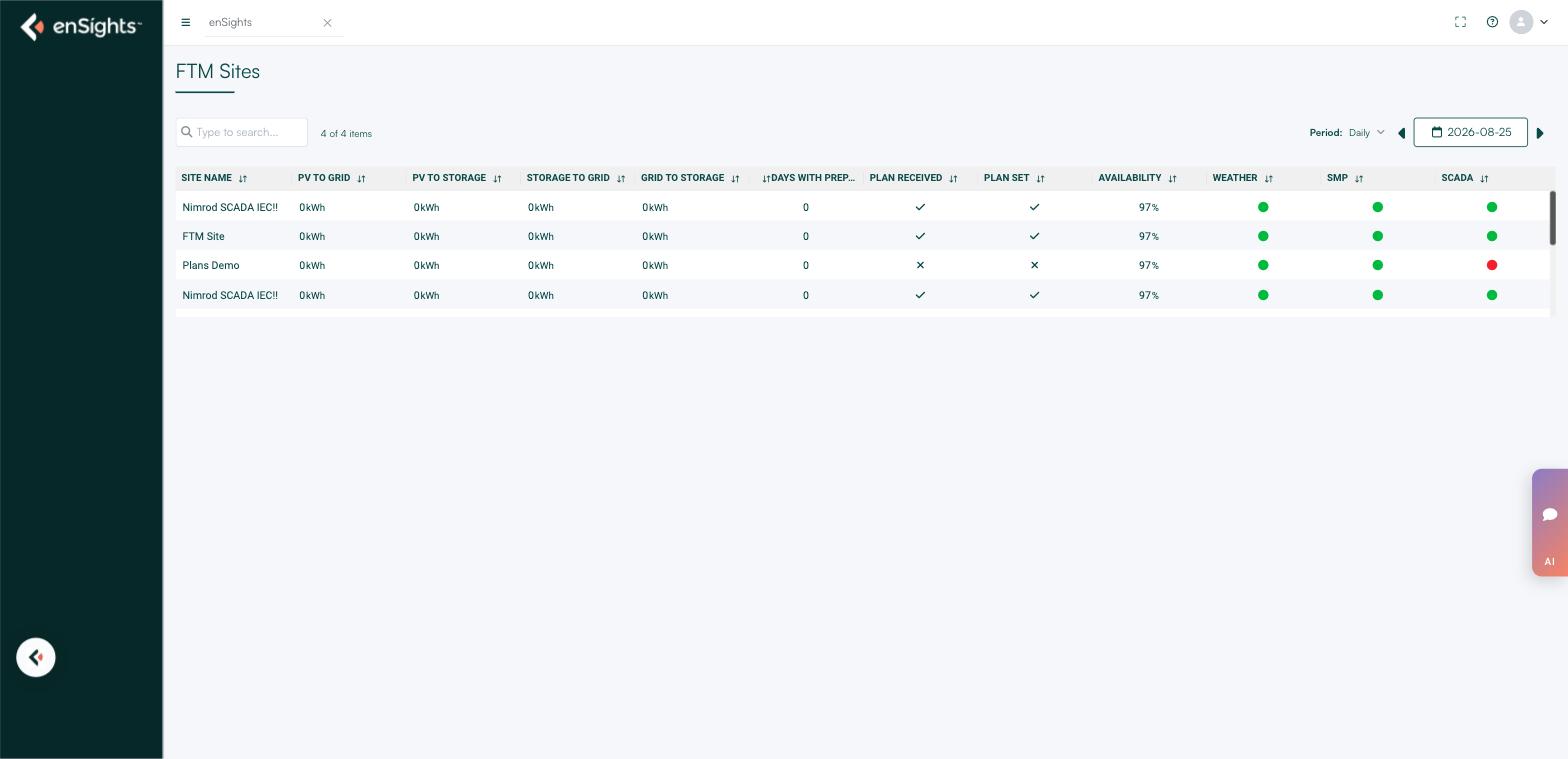
Task: Close the enSights tab
Action: 327,22
